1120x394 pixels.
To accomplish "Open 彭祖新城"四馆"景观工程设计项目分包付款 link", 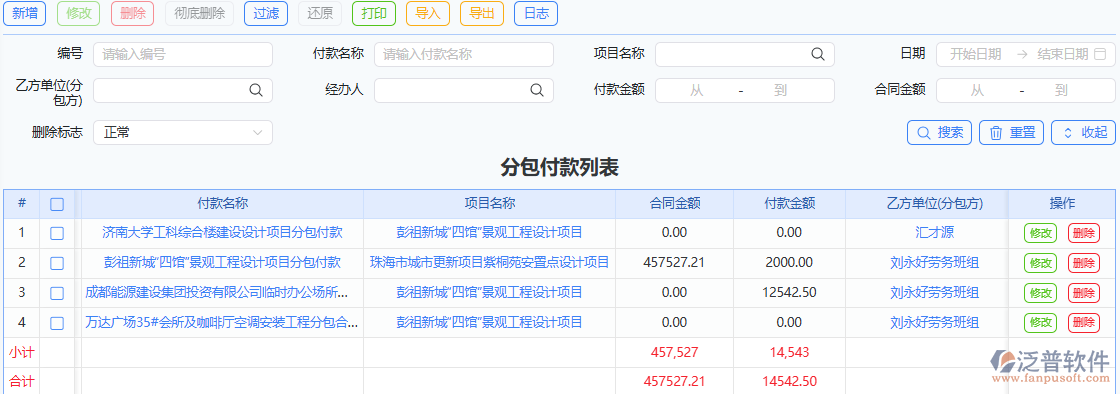I will [x=222, y=263].
